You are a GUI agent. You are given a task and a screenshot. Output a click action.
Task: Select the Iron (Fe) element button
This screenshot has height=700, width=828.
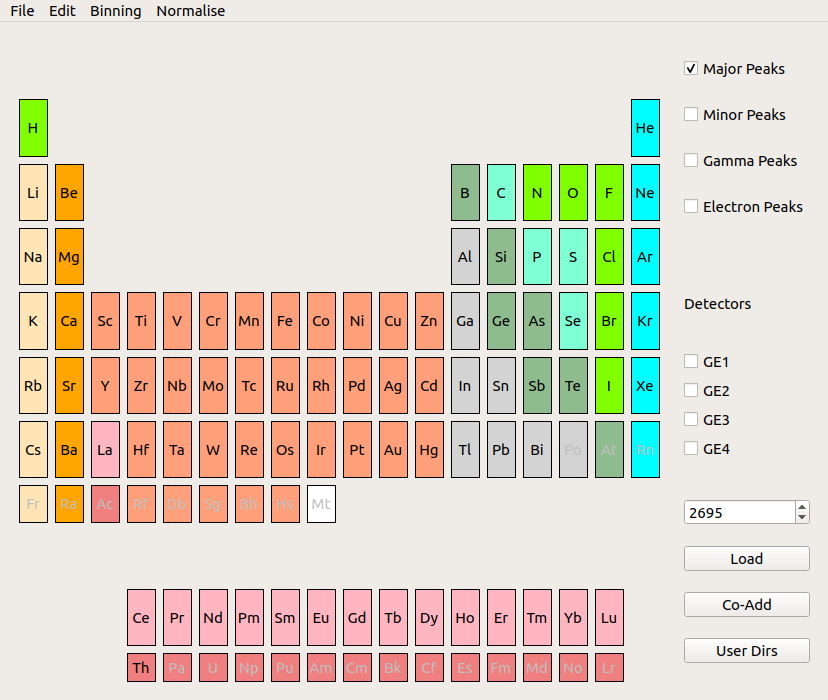[x=285, y=321]
